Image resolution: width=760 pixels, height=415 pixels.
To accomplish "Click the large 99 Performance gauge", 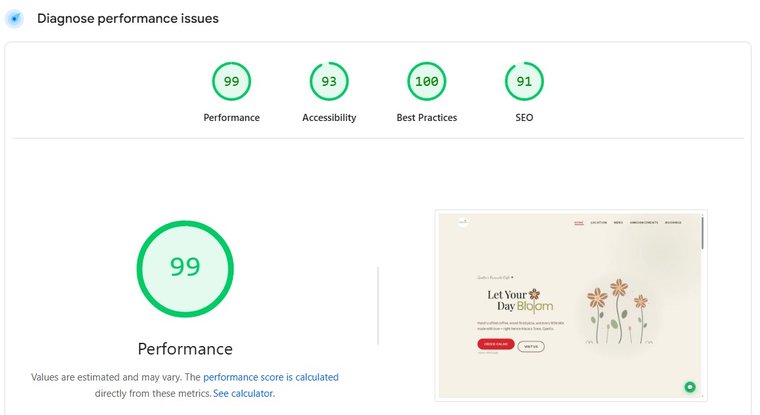I will [x=185, y=269].
